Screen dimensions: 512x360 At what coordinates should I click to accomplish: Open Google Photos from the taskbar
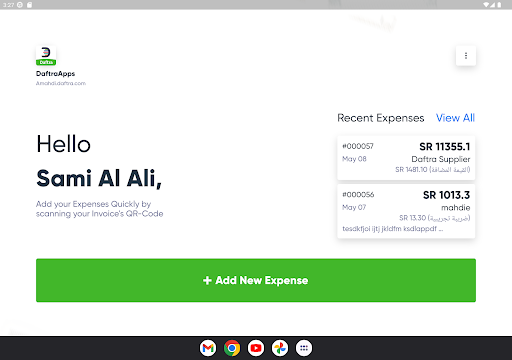coord(280,348)
